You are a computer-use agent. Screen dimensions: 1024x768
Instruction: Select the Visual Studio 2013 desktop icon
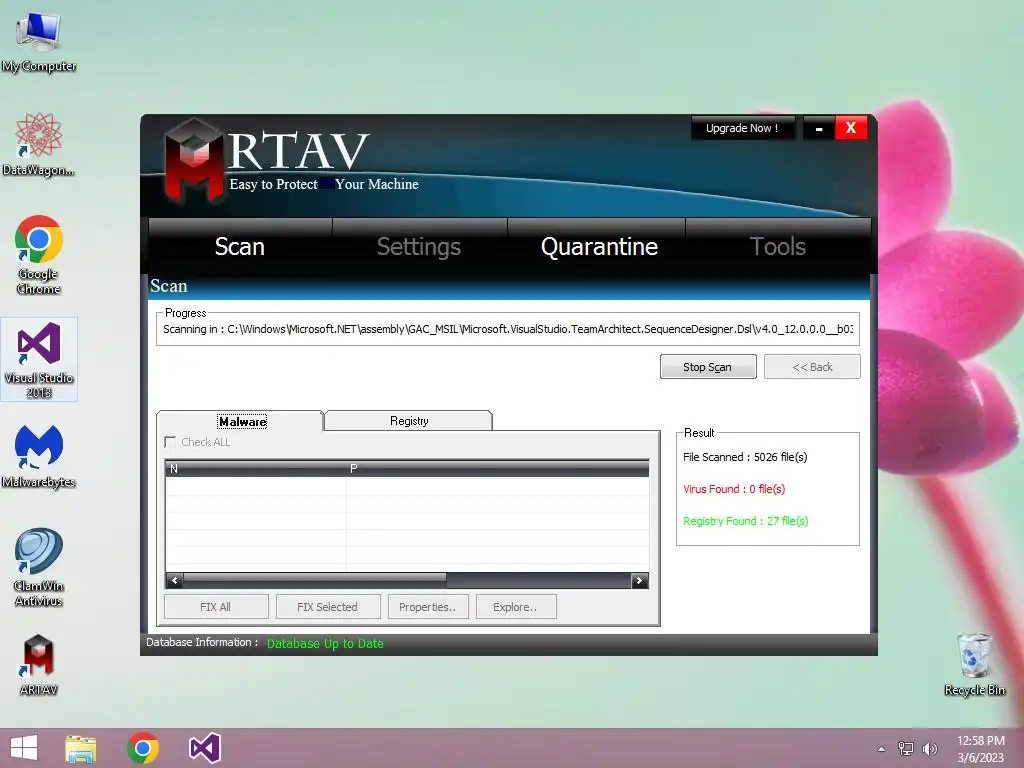click(39, 359)
